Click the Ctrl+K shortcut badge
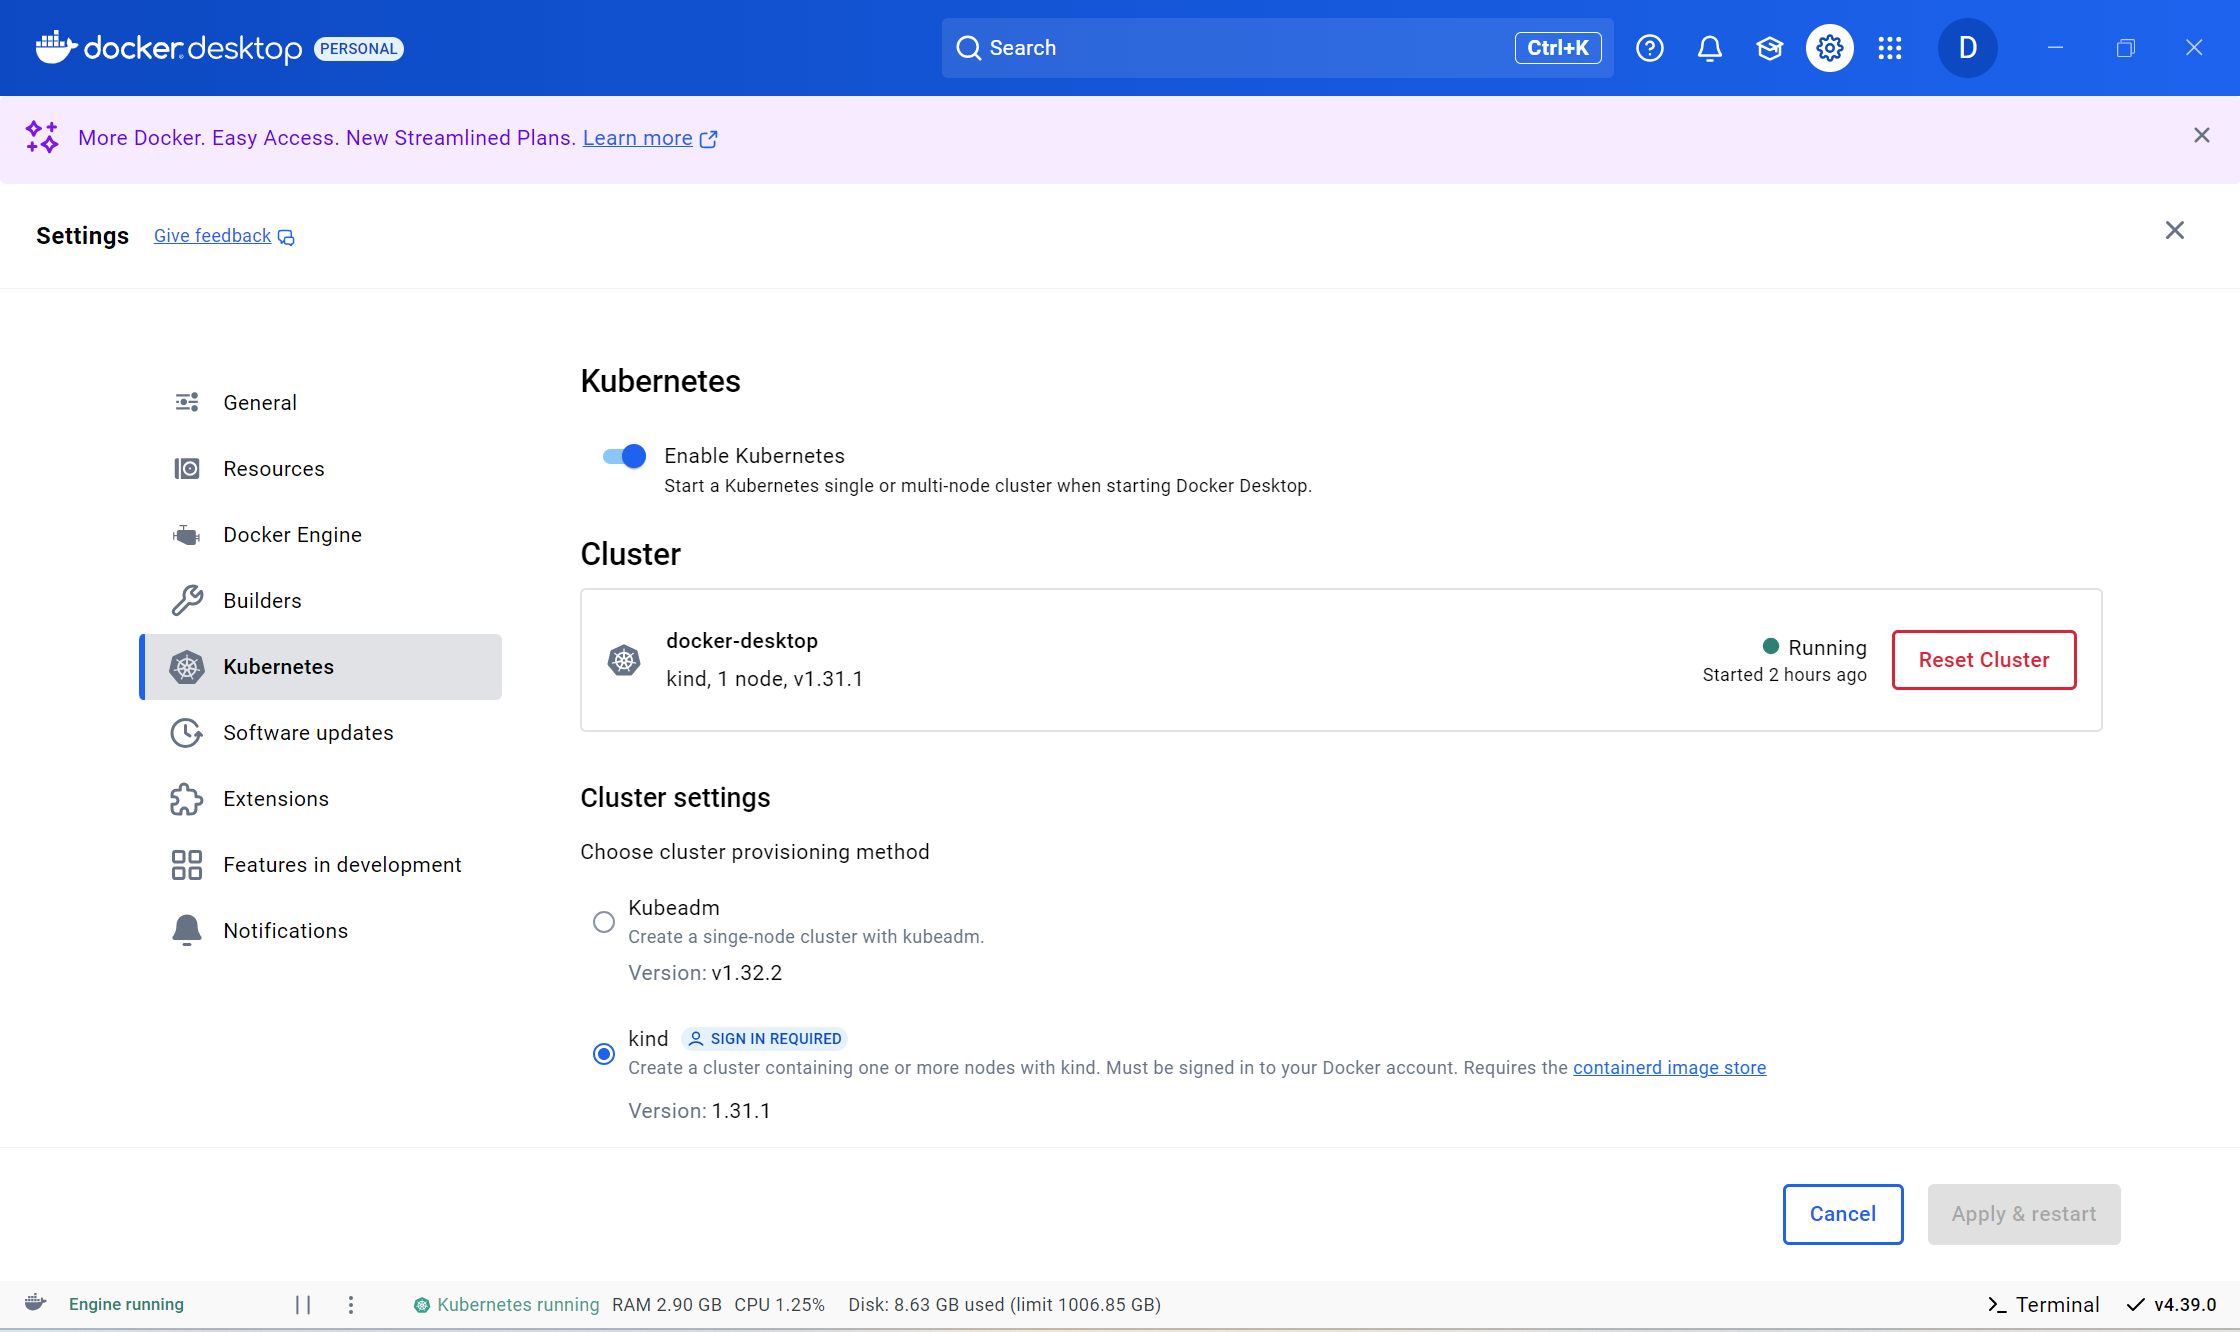 coord(1558,48)
